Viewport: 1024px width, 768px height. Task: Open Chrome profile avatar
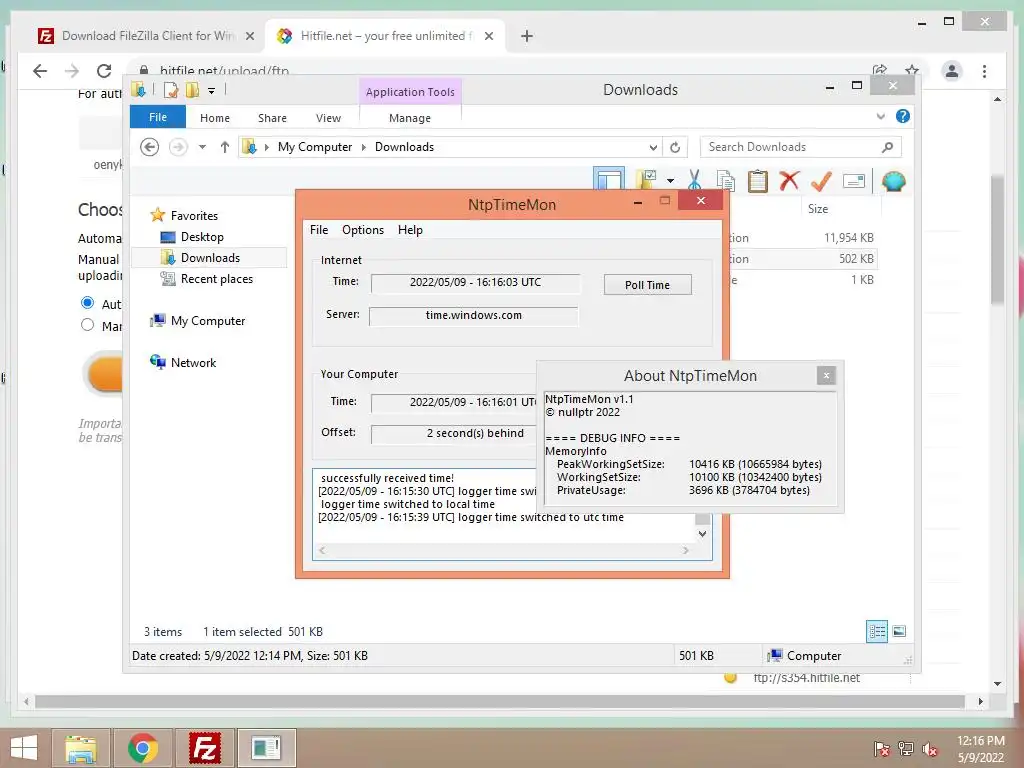coord(952,71)
